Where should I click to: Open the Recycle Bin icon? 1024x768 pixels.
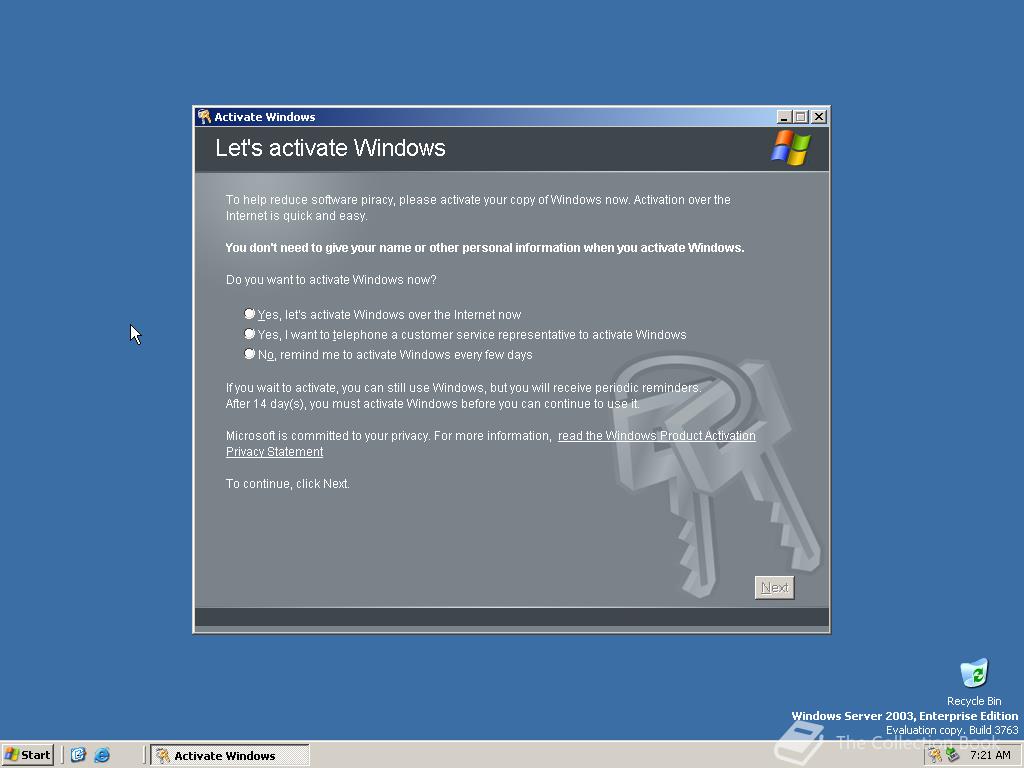(974, 682)
